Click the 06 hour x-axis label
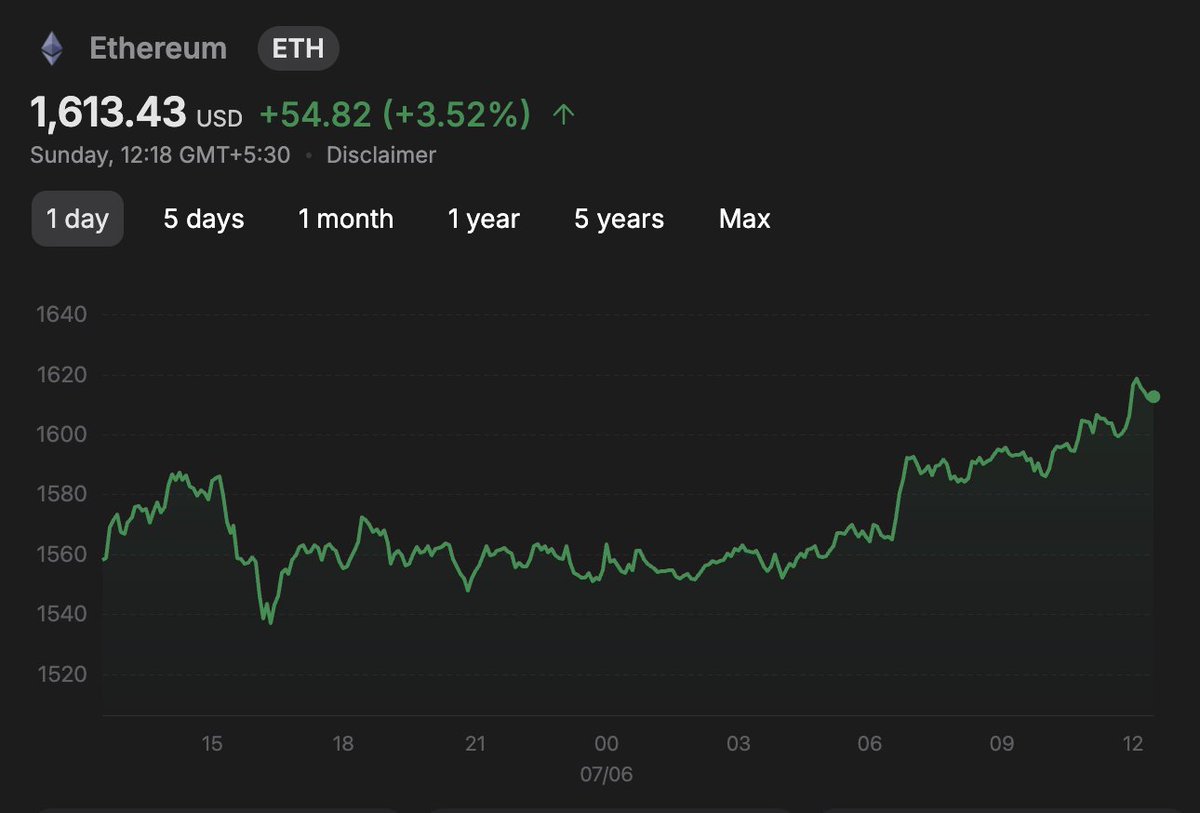Screen dimensions: 1200x813 pyautogui.click(x=870, y=743)
